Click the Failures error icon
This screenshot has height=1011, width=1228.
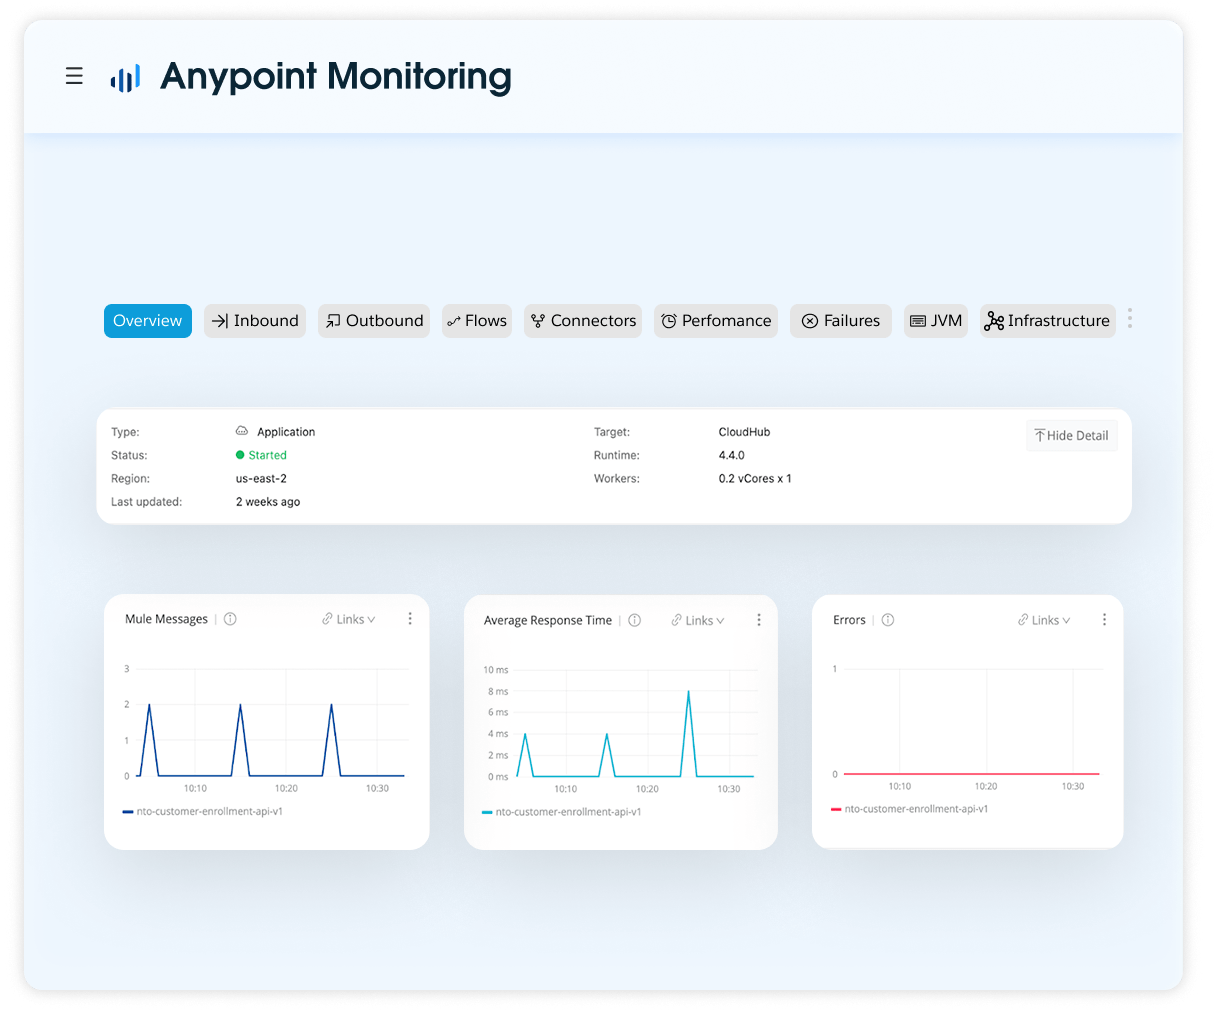tap(810, 320)
